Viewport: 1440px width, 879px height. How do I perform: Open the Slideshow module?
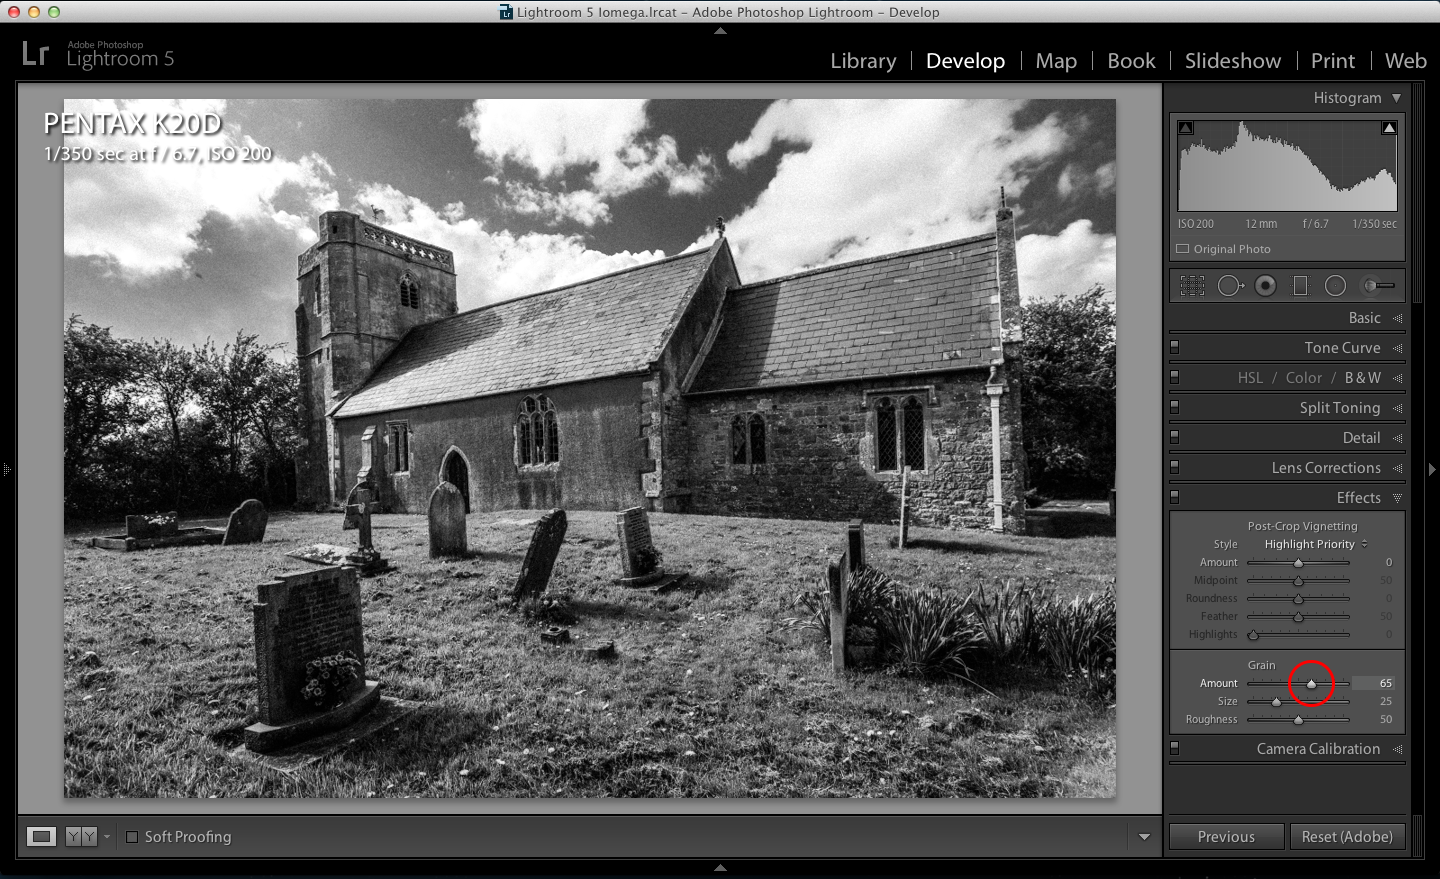click(1232, 60)
